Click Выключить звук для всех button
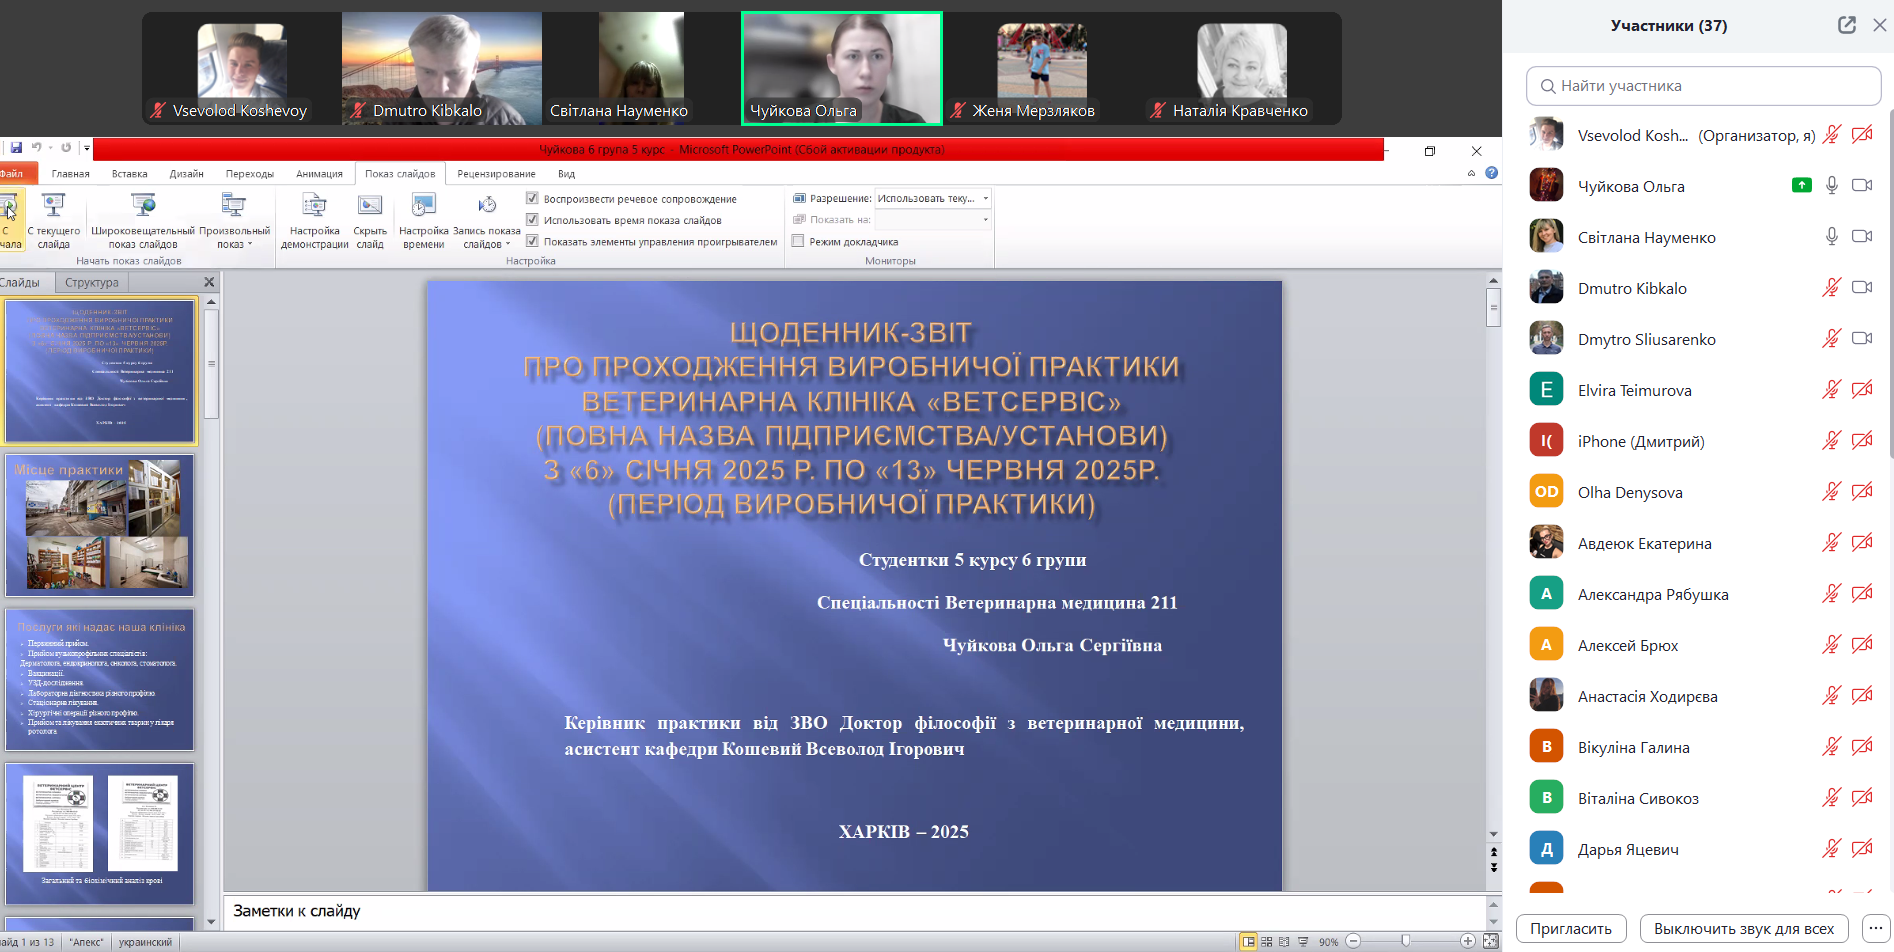Screen dimensions: 1894x952 (1744, 928)
